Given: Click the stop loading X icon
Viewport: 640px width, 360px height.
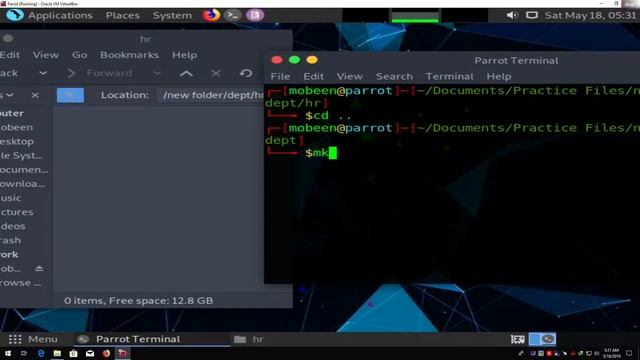Looking at the screenshot, I should (x=216, y=73).
